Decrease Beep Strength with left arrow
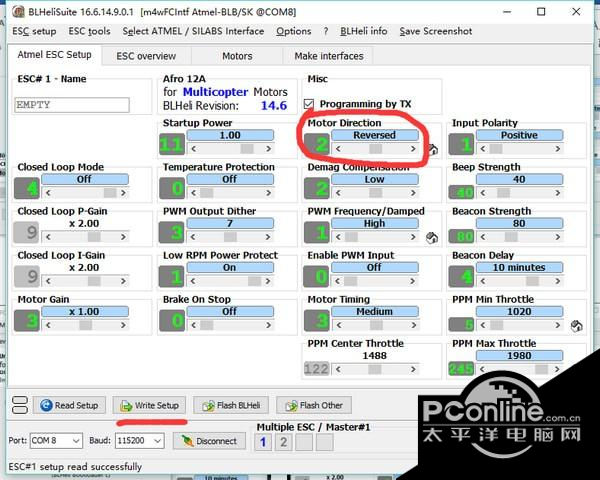Image resolution: width=600 pixels, height=480 pixels. (483, 193)
